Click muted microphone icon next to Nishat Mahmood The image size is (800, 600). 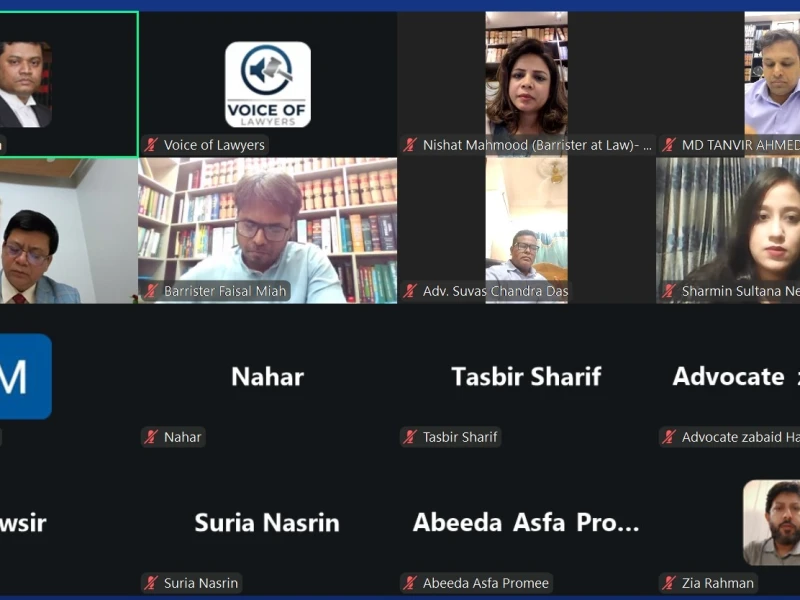pyautogui.click(x=410, y=145)
